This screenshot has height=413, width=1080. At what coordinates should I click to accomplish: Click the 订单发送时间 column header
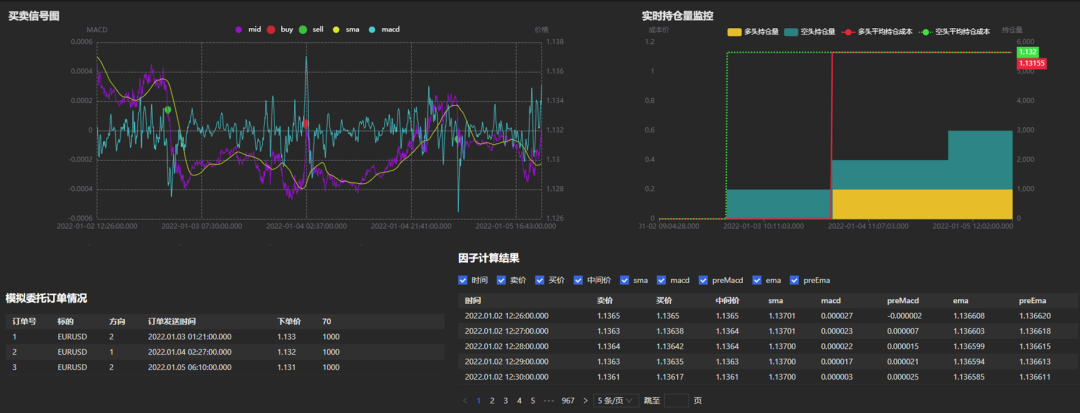pos(172,321)
